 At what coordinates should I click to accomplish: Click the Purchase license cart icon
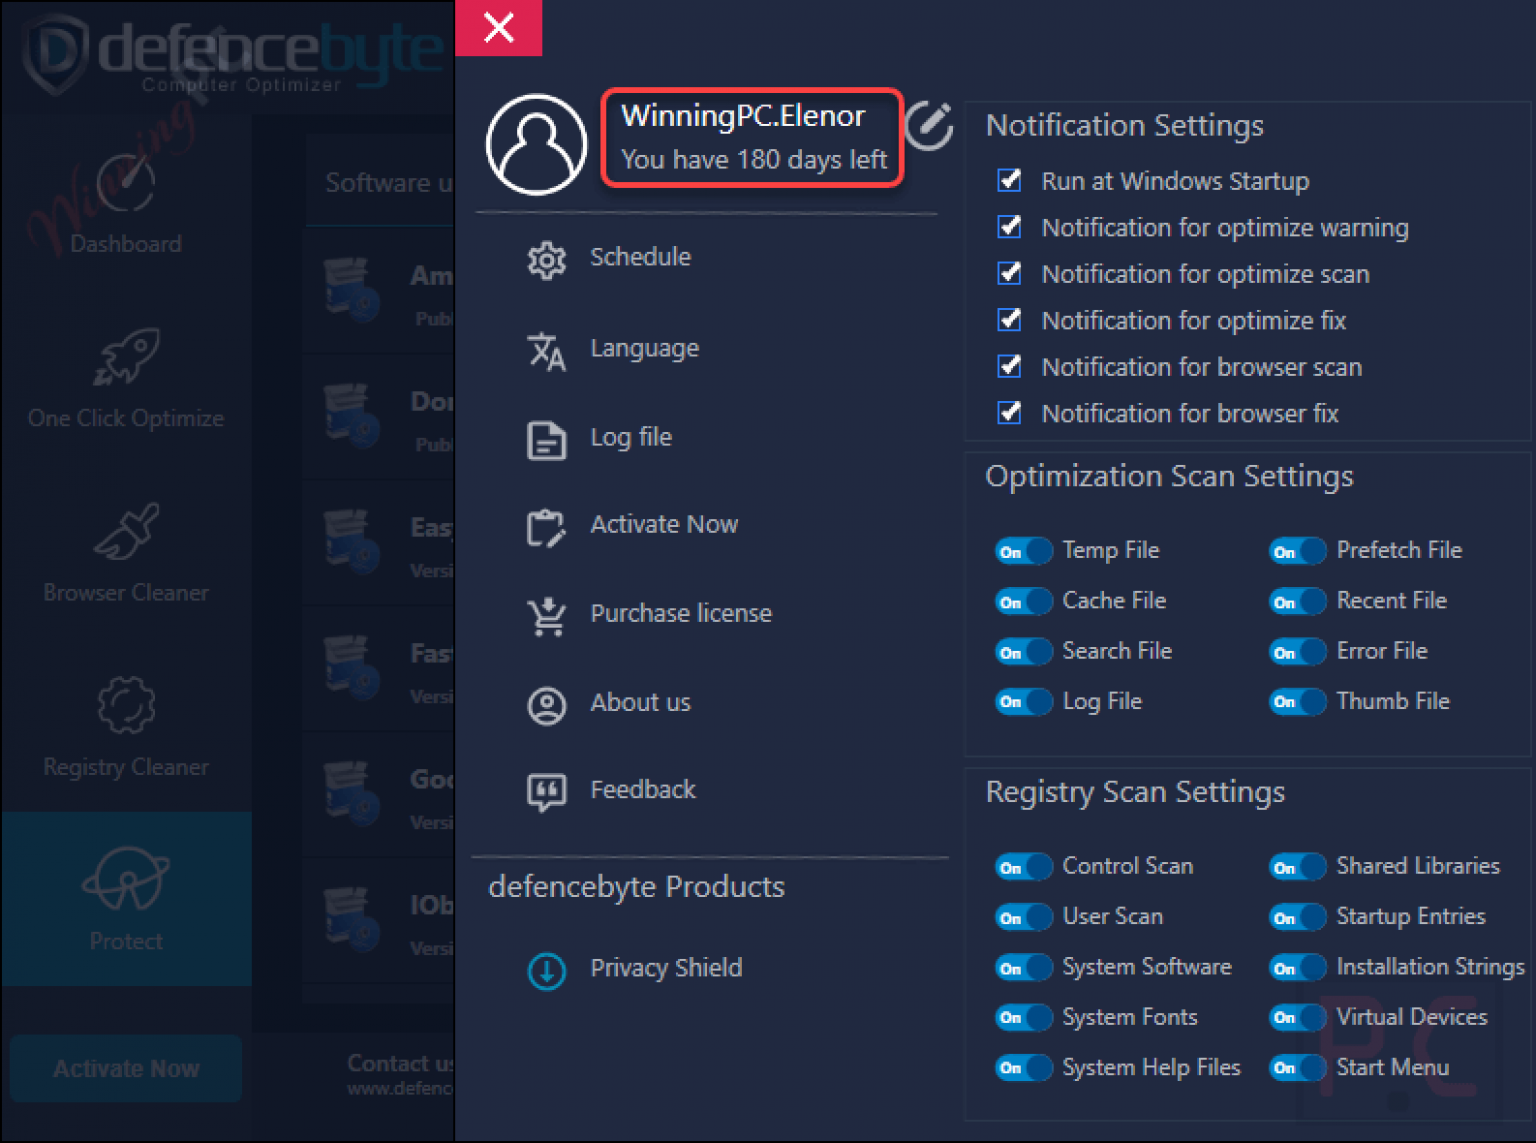pyautogui.click(x=546, y=616)
